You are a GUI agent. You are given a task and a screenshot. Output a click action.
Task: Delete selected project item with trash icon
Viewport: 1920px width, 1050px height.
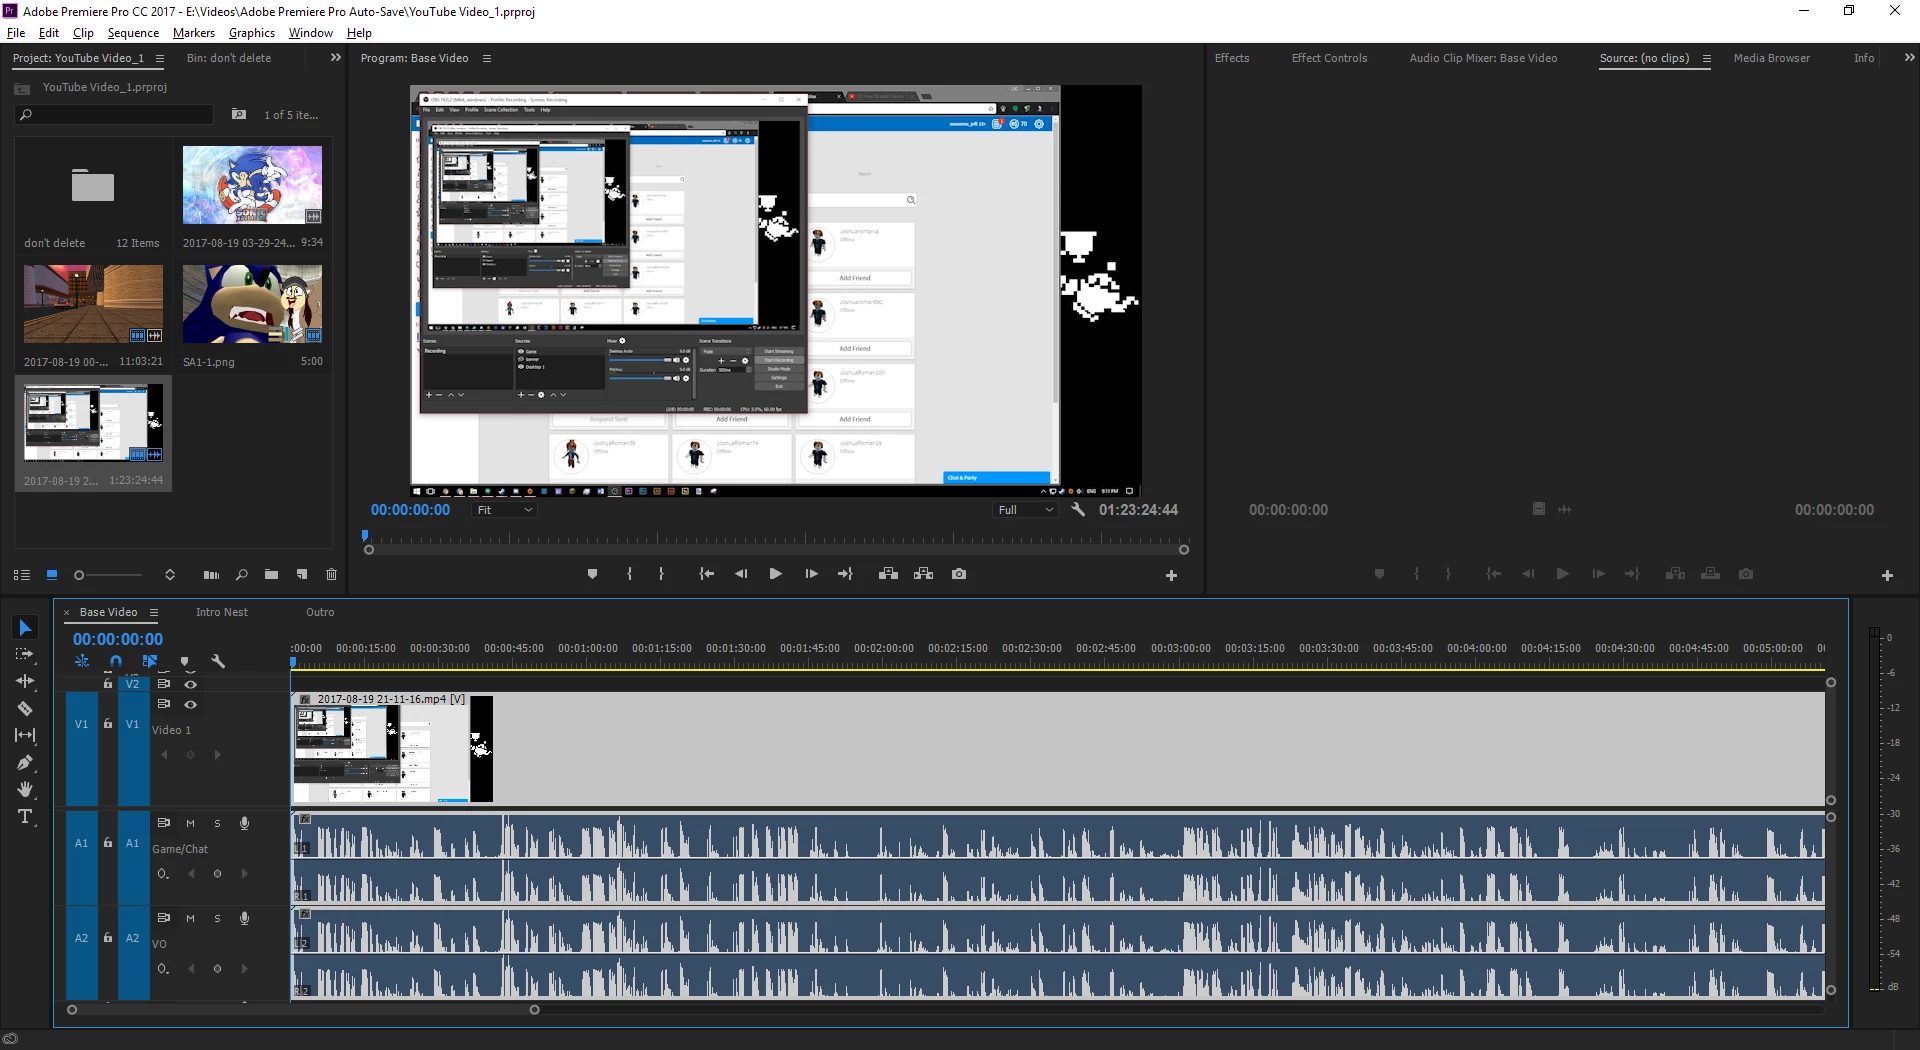coord(332,575)
